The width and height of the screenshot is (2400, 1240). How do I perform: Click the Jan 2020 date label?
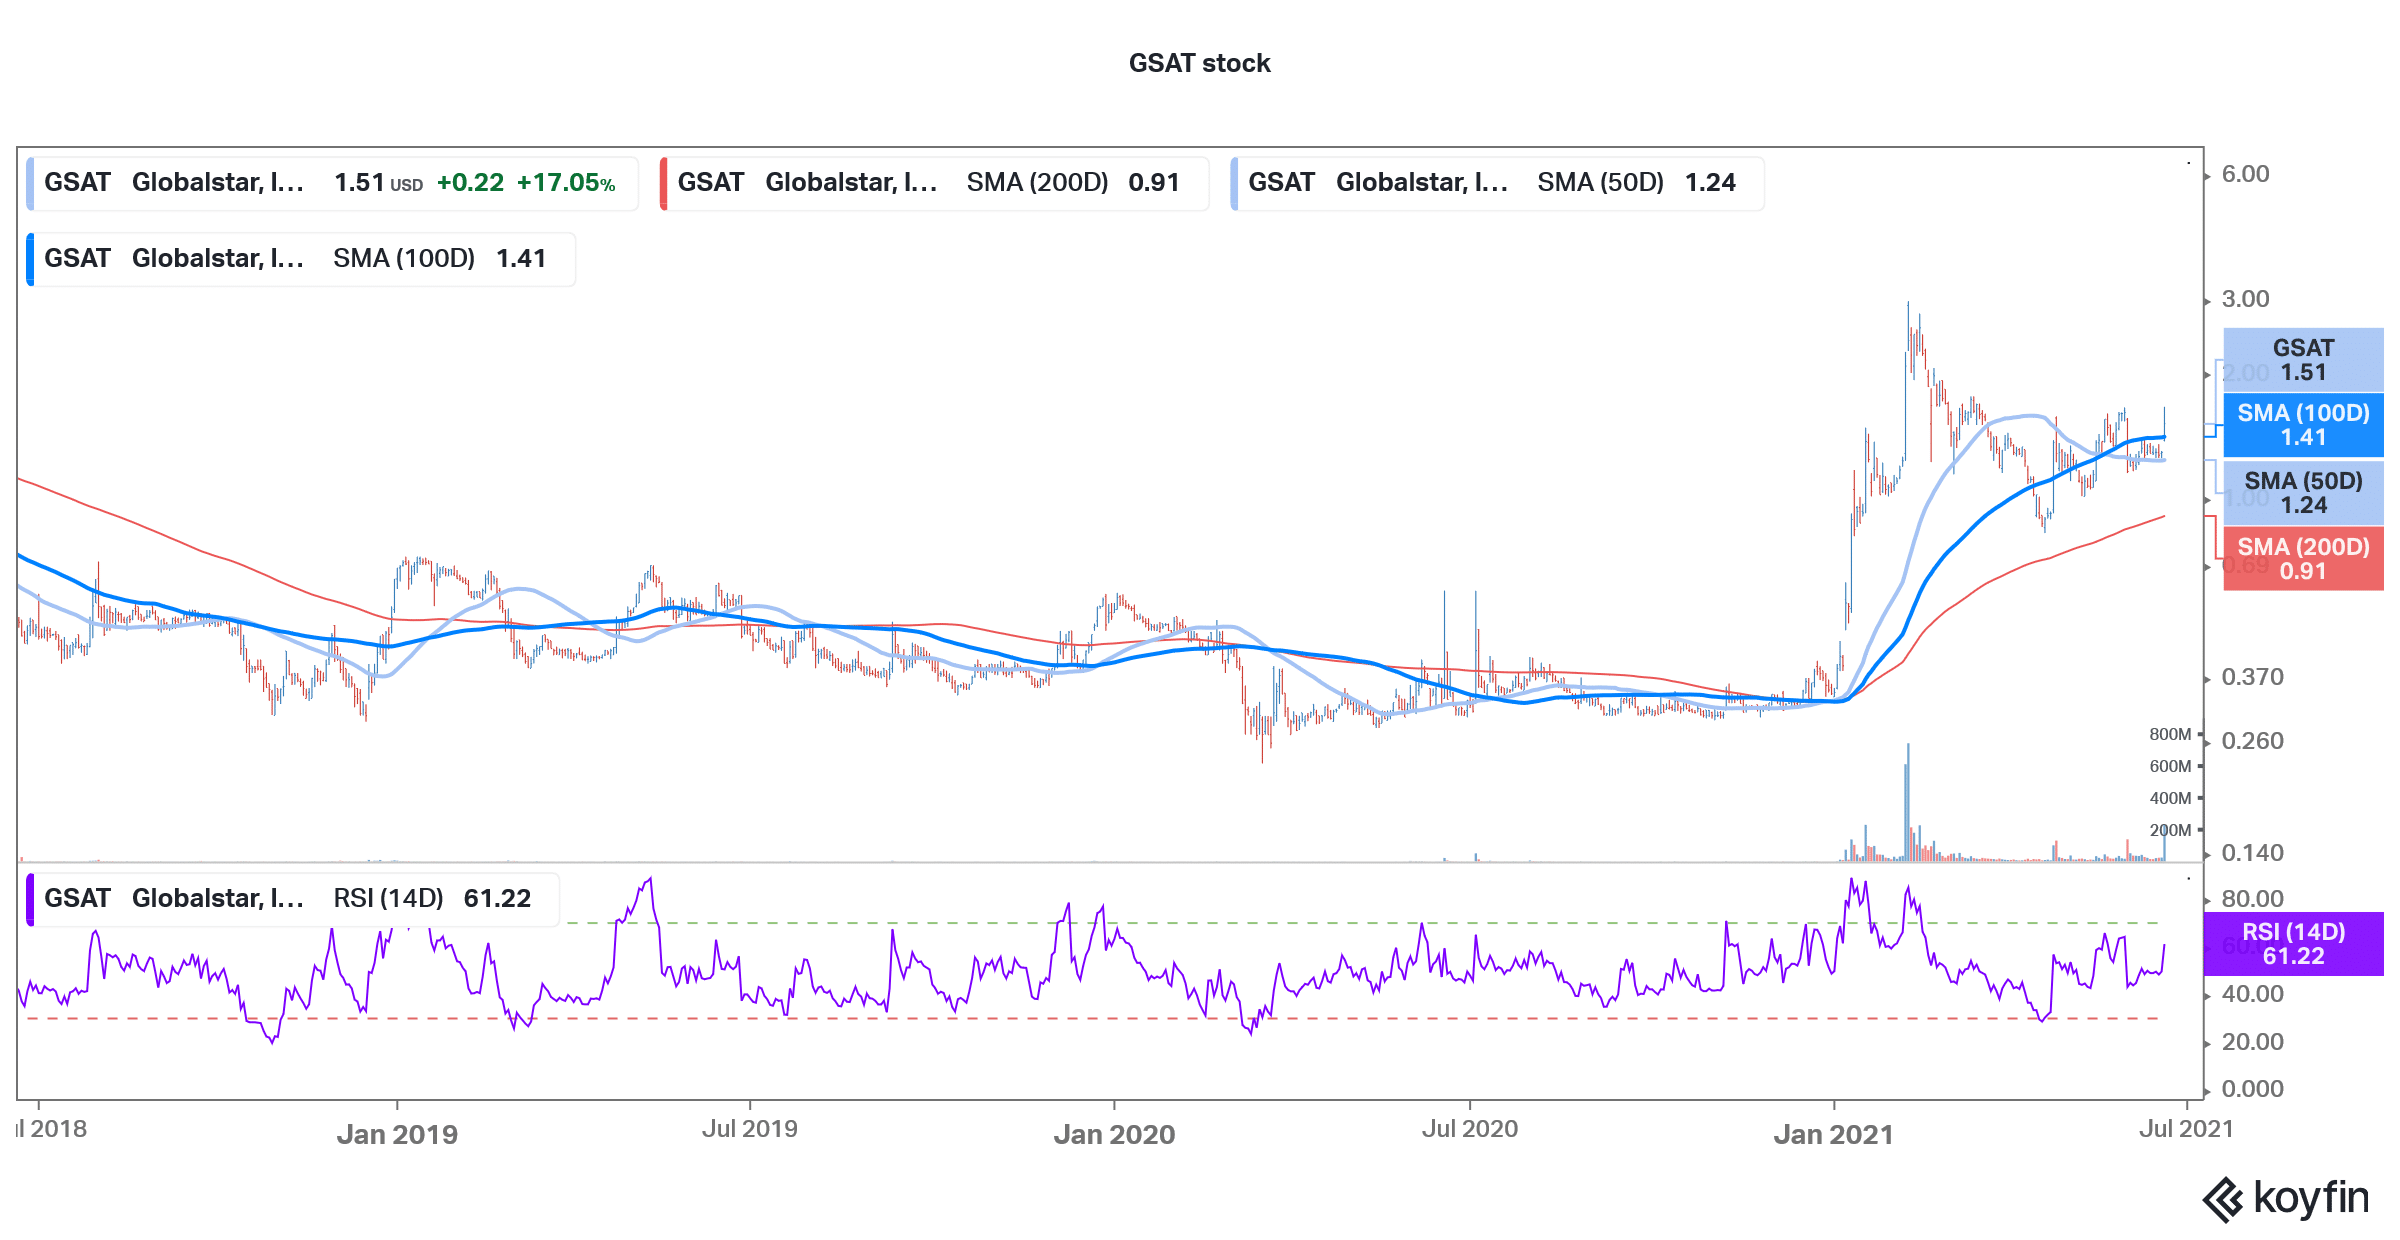tap(1114, 1134)
